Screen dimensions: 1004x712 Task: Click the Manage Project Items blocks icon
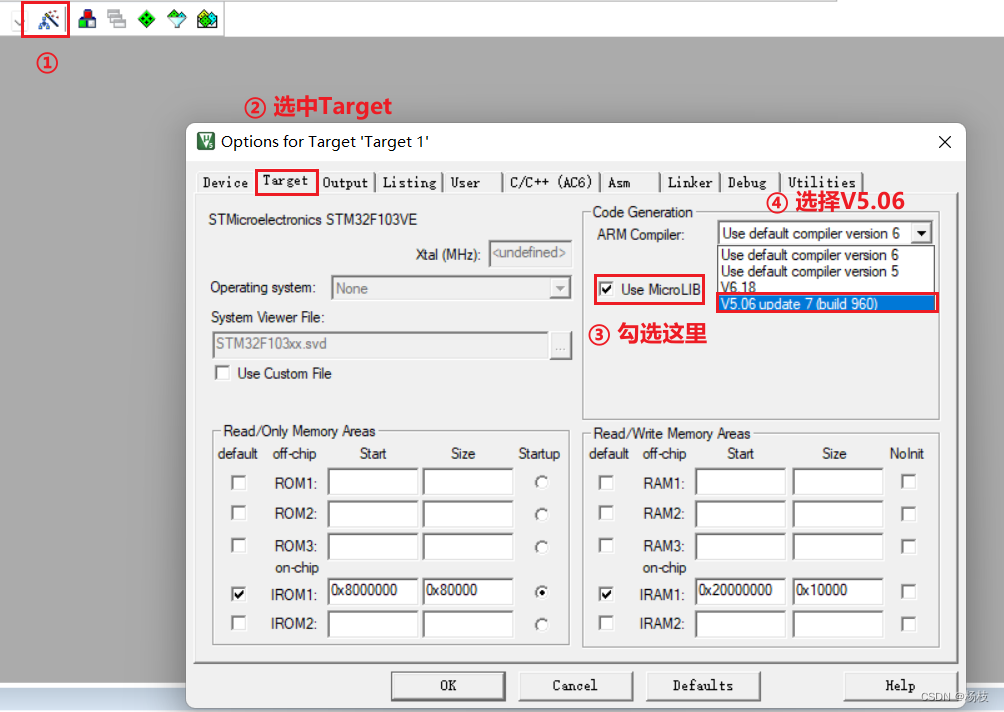pyautogui.click(x=87, y=19)
